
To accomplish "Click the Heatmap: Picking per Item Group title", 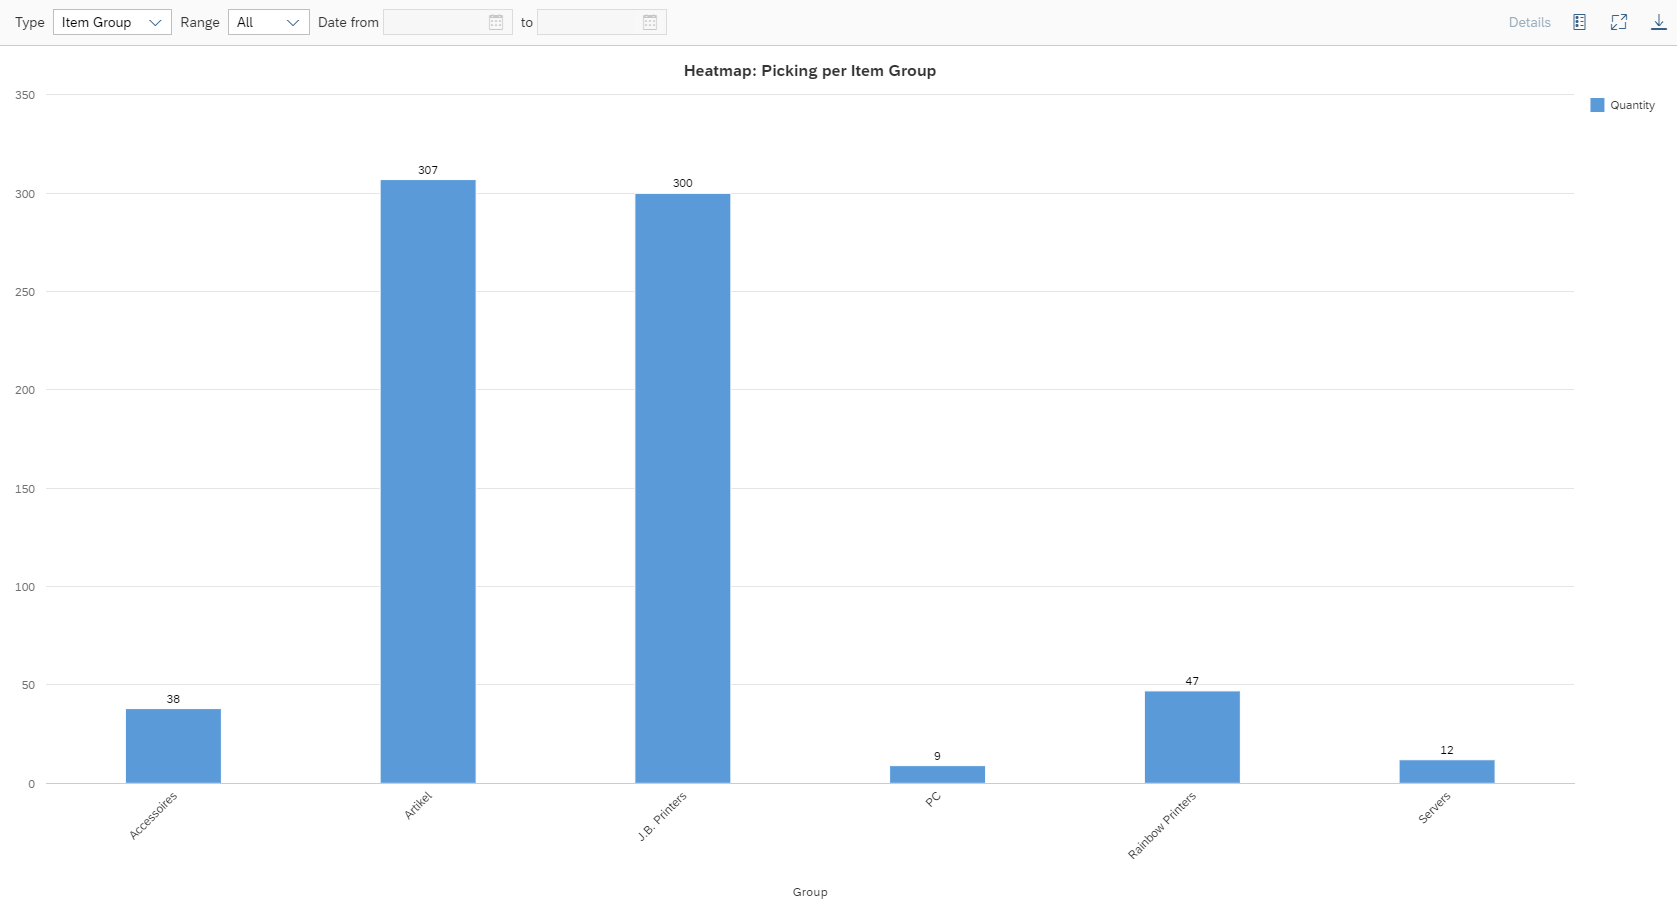I will click(809, 71).
